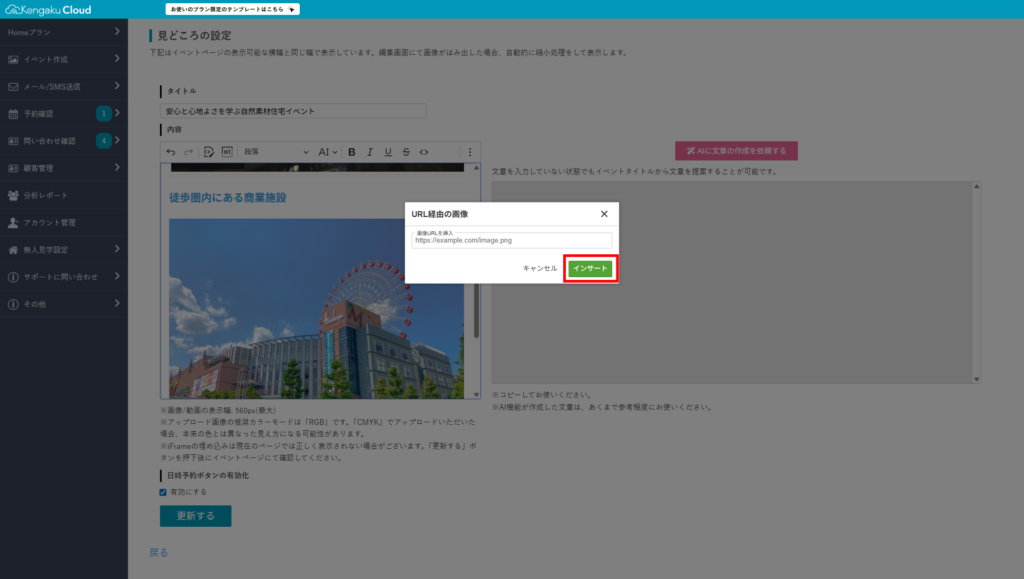Open source code view icon

coord(424,152)
